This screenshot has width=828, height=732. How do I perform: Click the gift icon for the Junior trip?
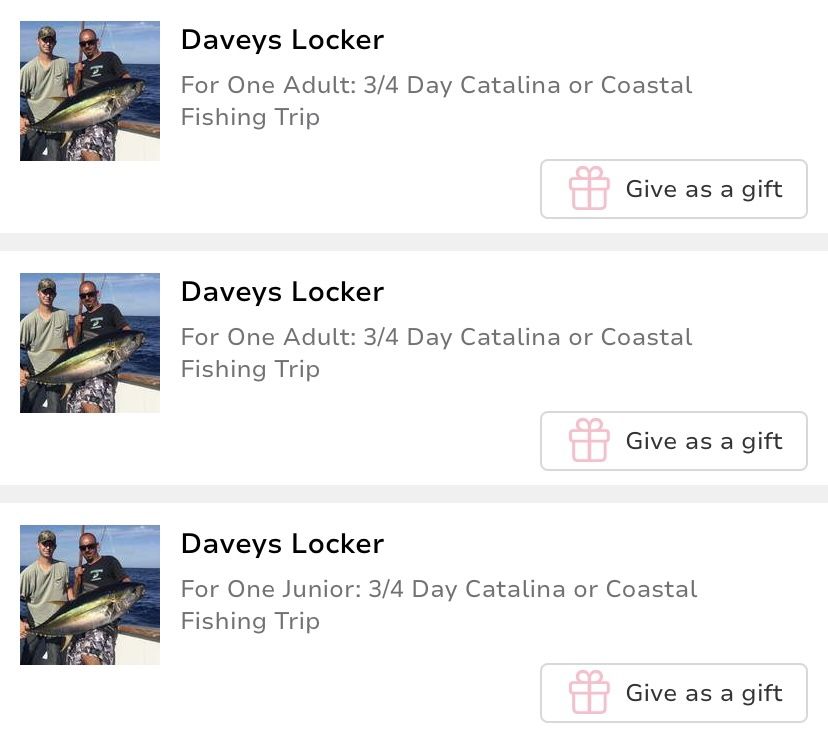pyautogui.click(x=589, y=693)
